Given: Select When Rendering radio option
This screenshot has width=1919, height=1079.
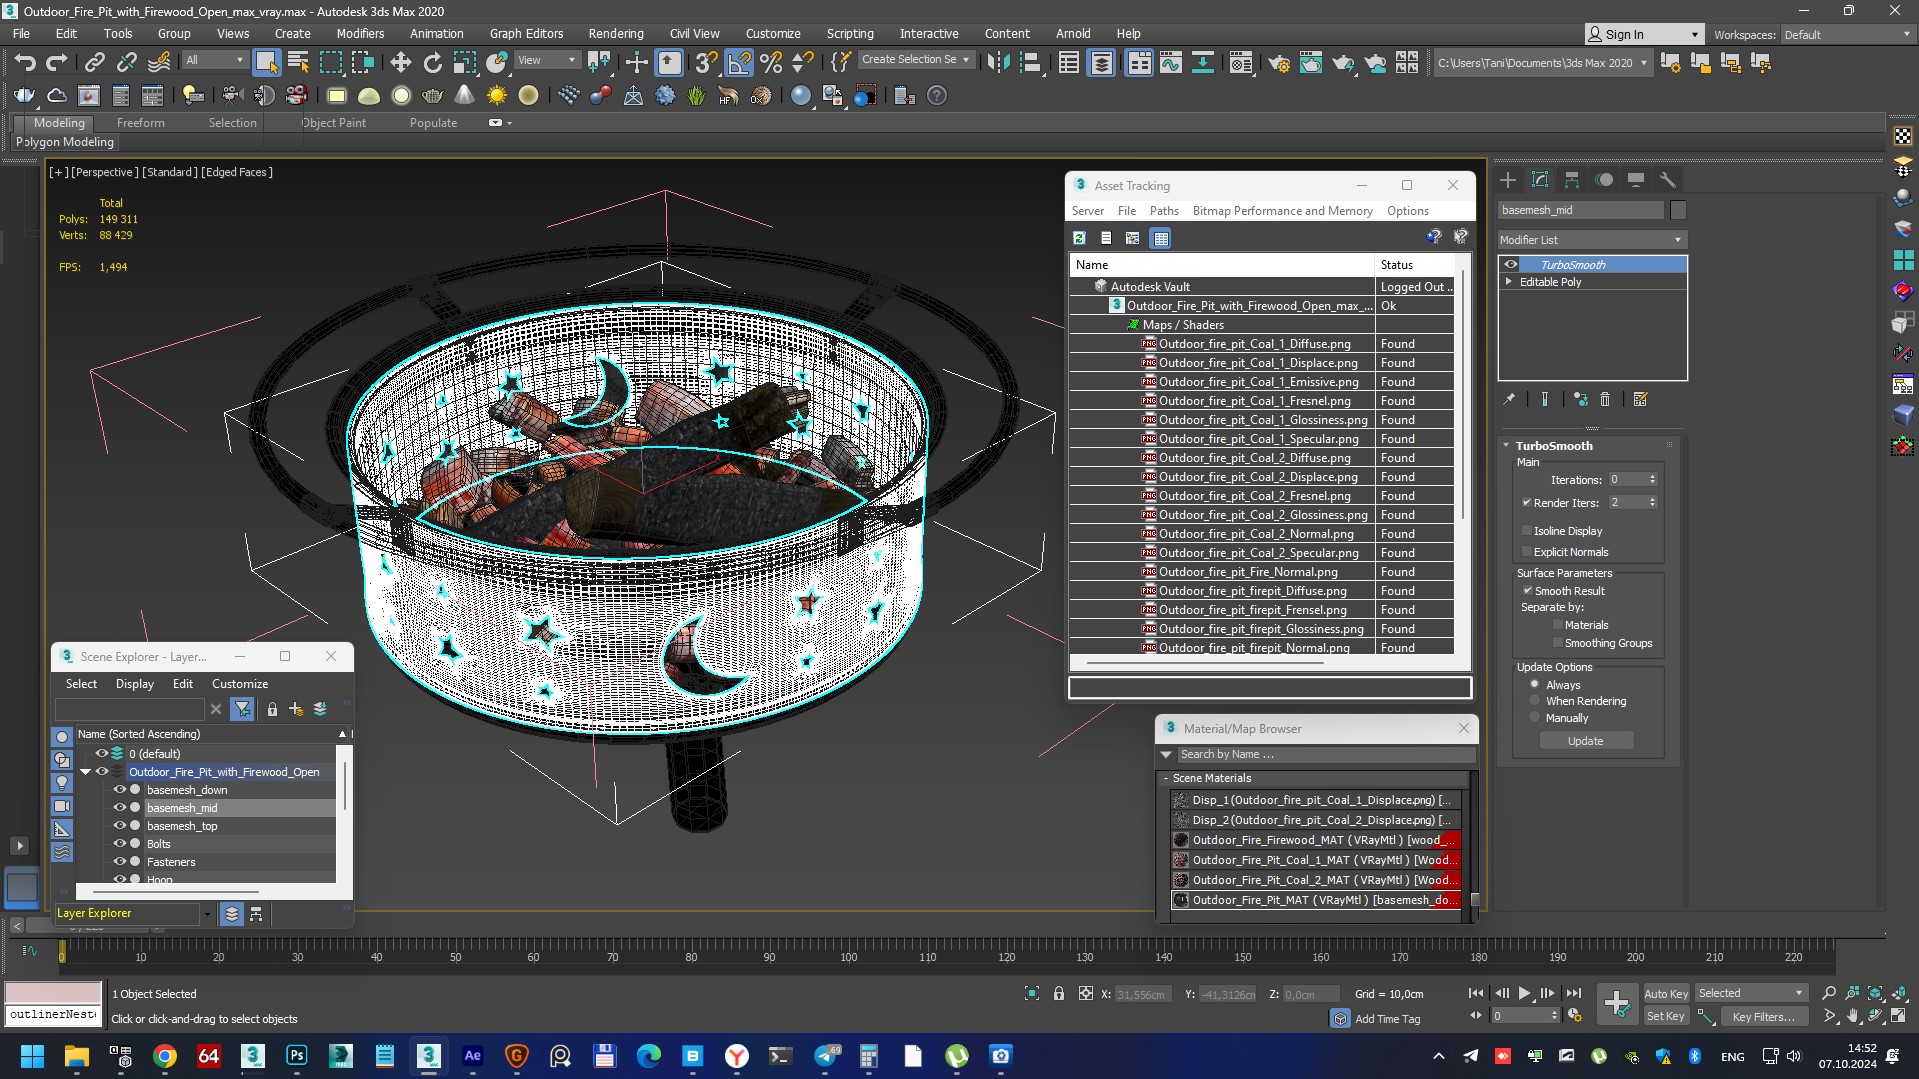Looking at the screenshot, I should click(x=1535, y=701).
